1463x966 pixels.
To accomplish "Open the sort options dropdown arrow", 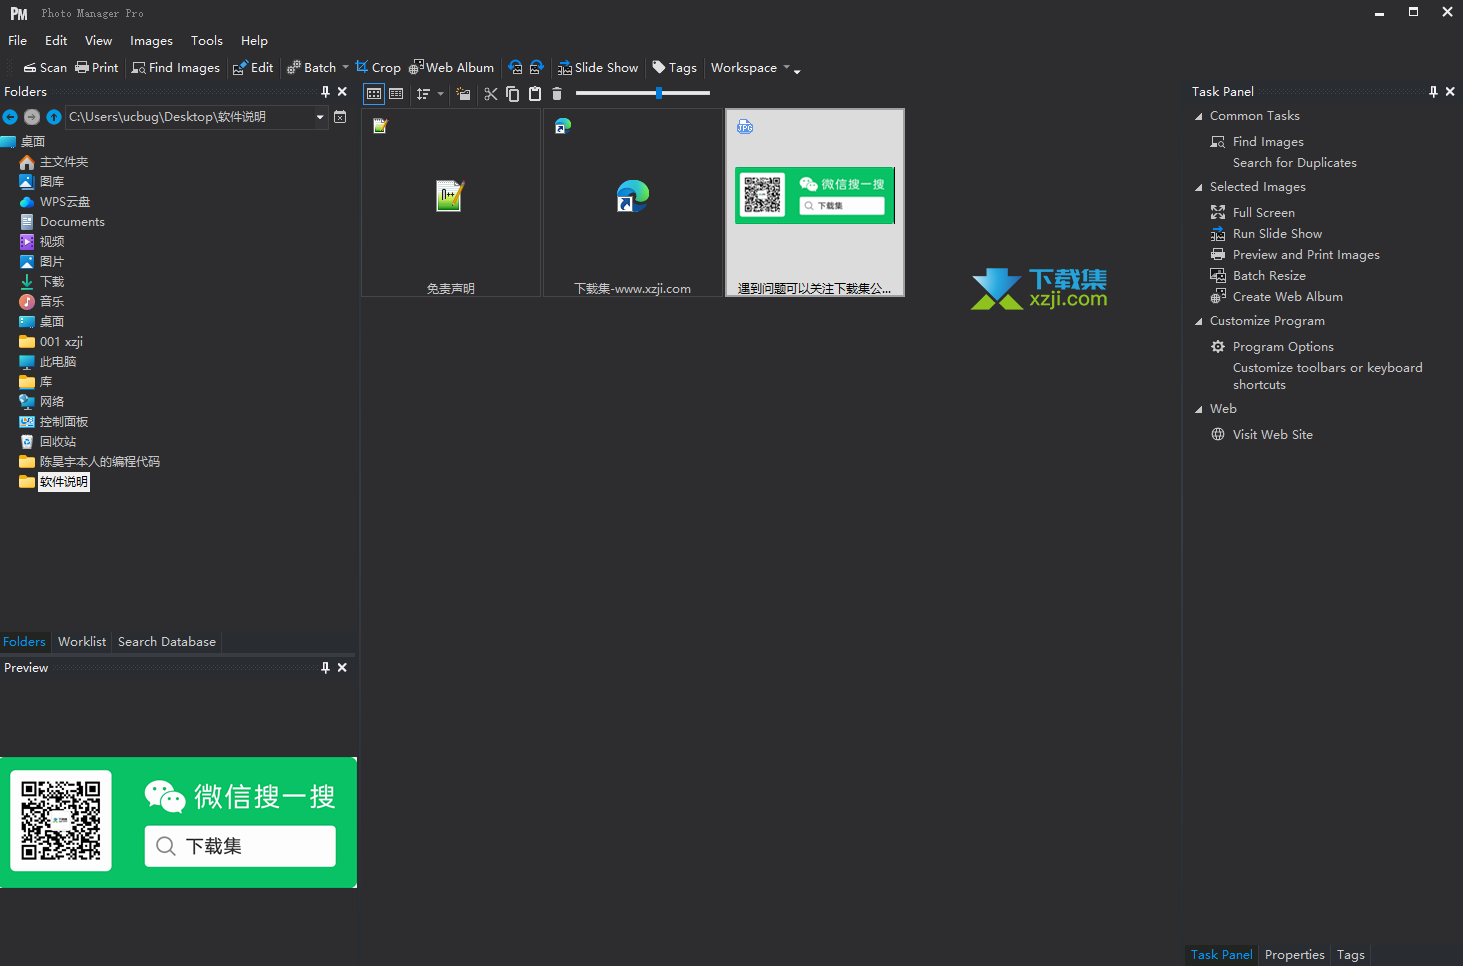I will pyautogui.click(x=440, y=94).
